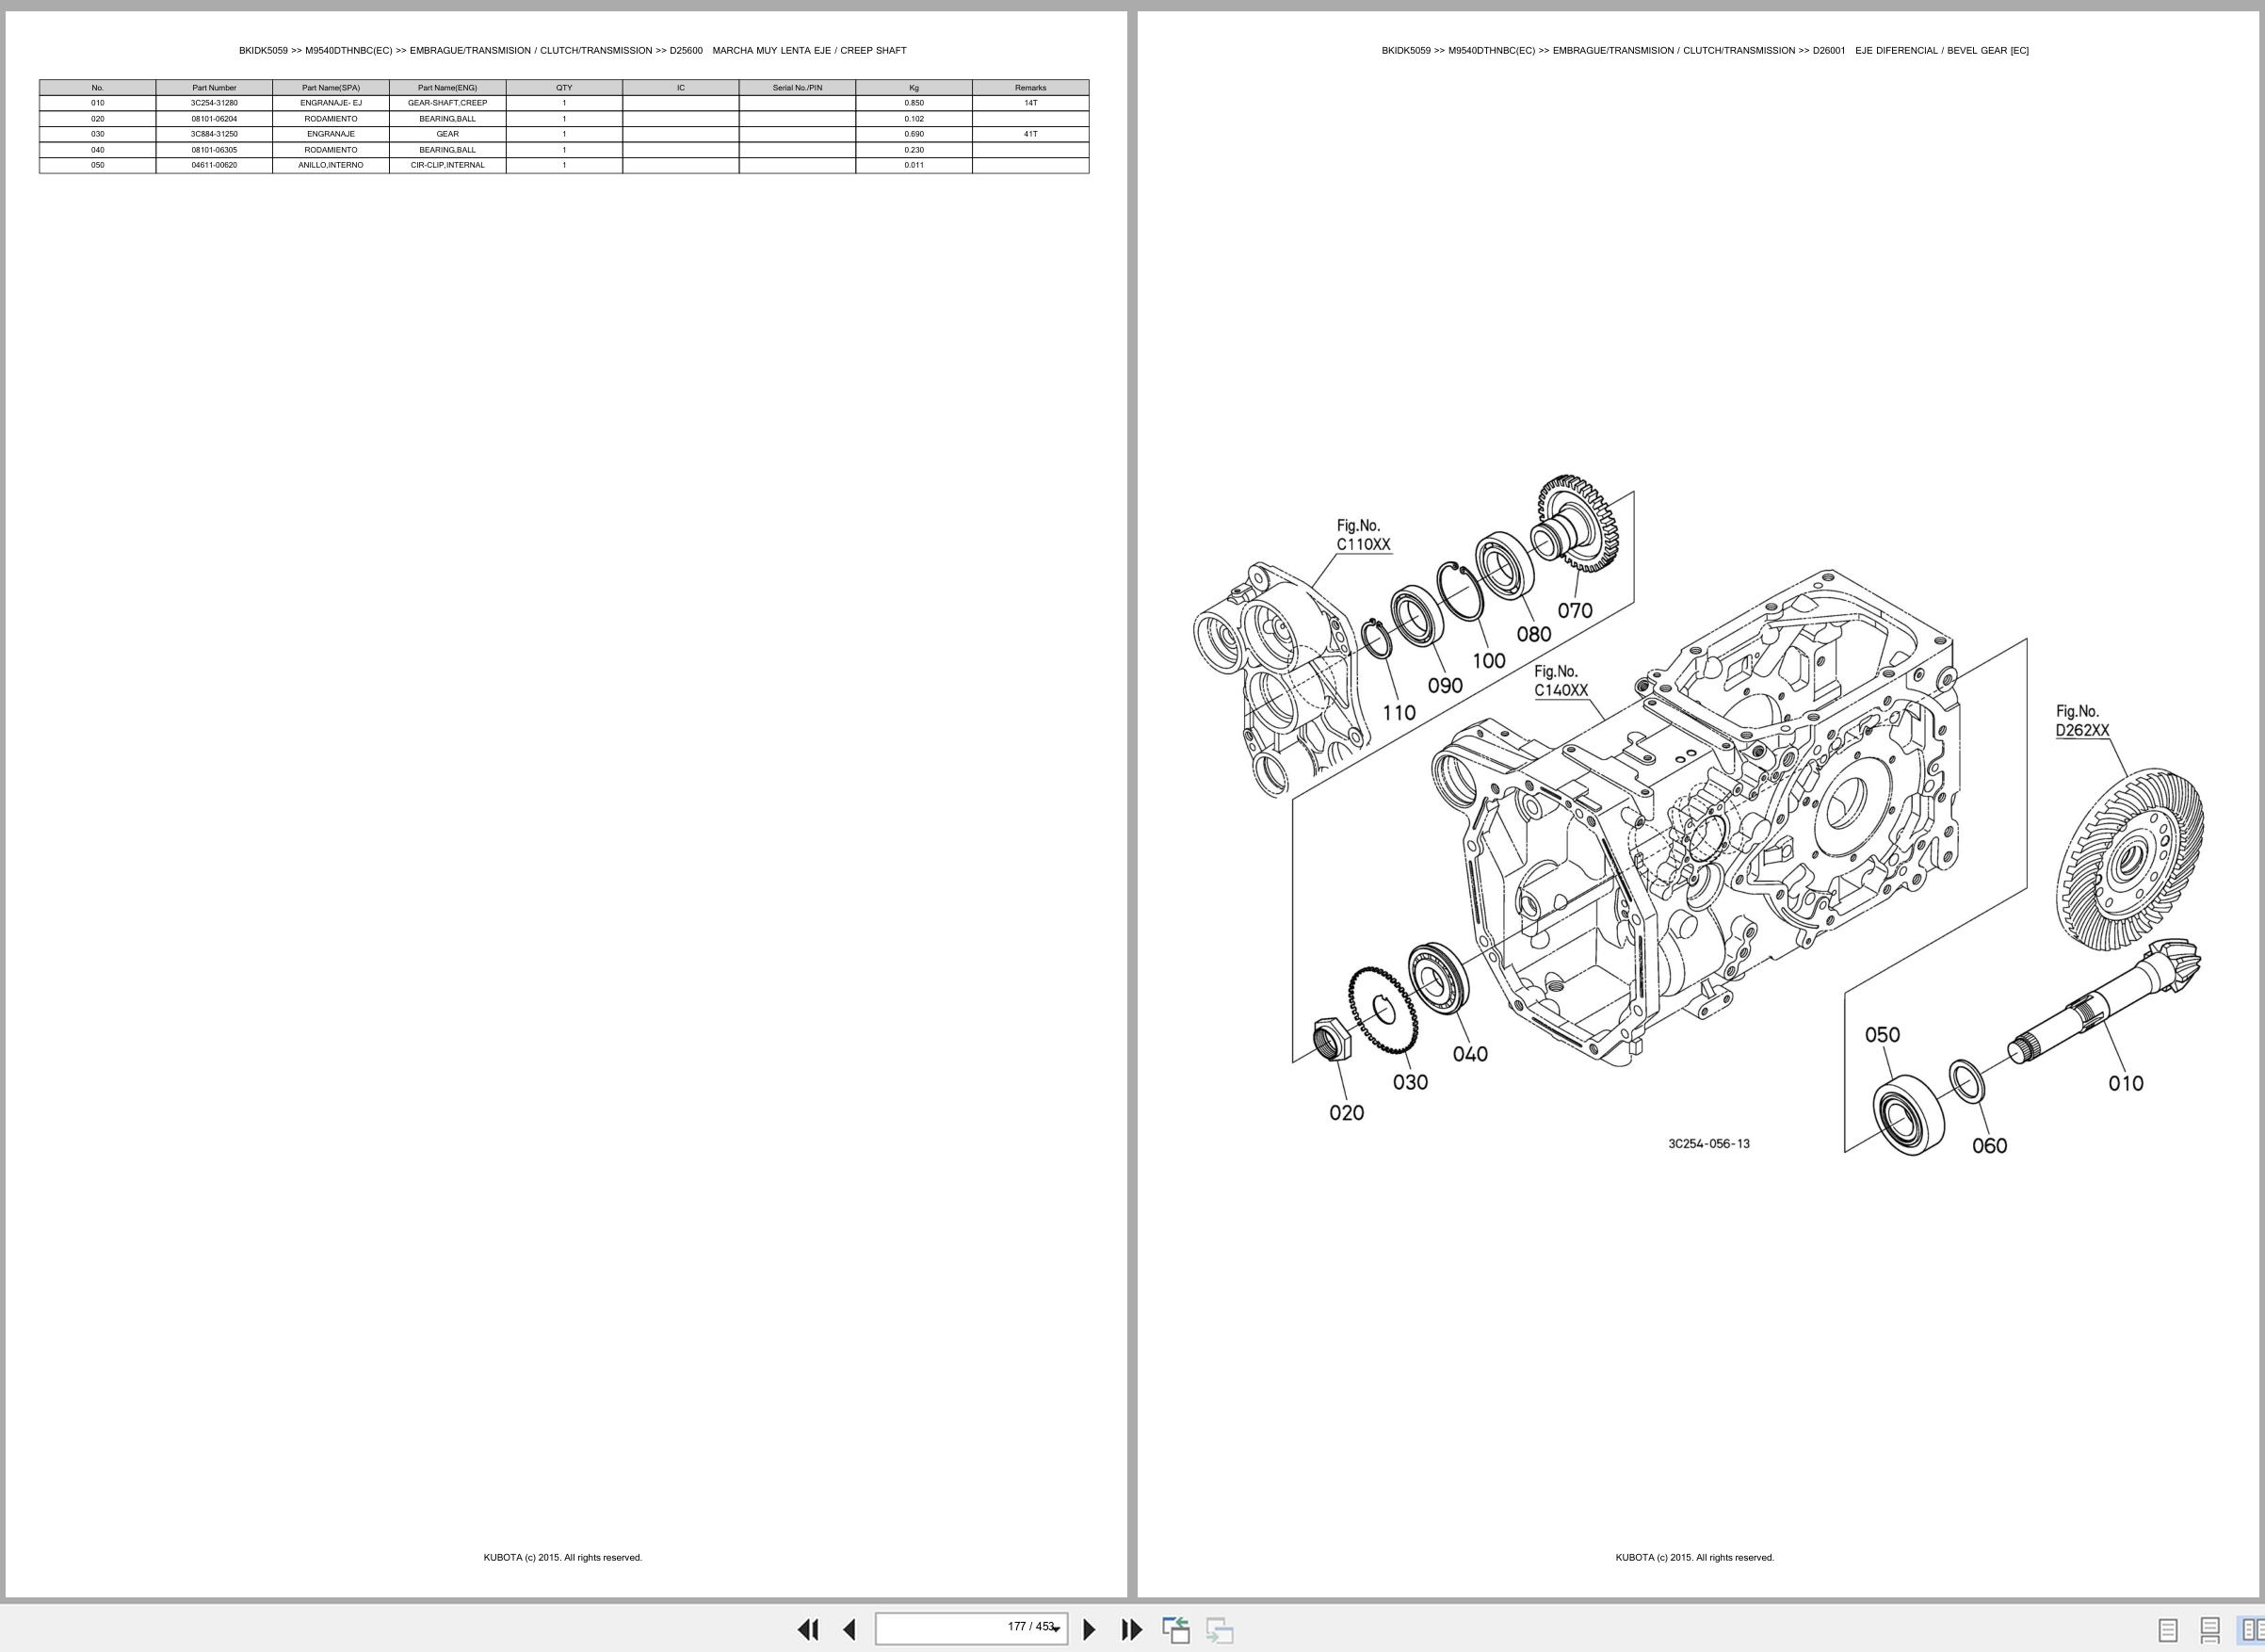Viewport: 2265px width, 1652px height.
Task: Click part number 3C884-31250
Action: click(x=214, y=134)
